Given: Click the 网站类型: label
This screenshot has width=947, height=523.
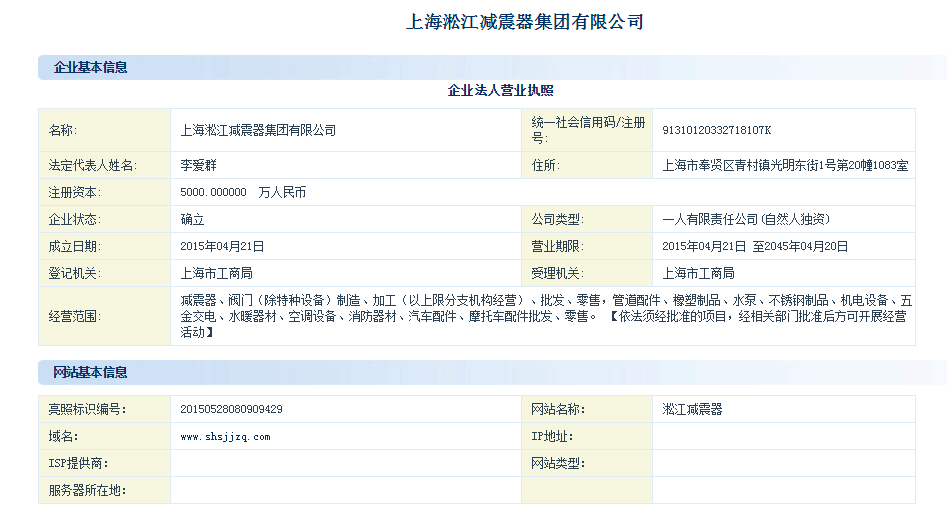Looking at the screenshot, I should (558, 463).
